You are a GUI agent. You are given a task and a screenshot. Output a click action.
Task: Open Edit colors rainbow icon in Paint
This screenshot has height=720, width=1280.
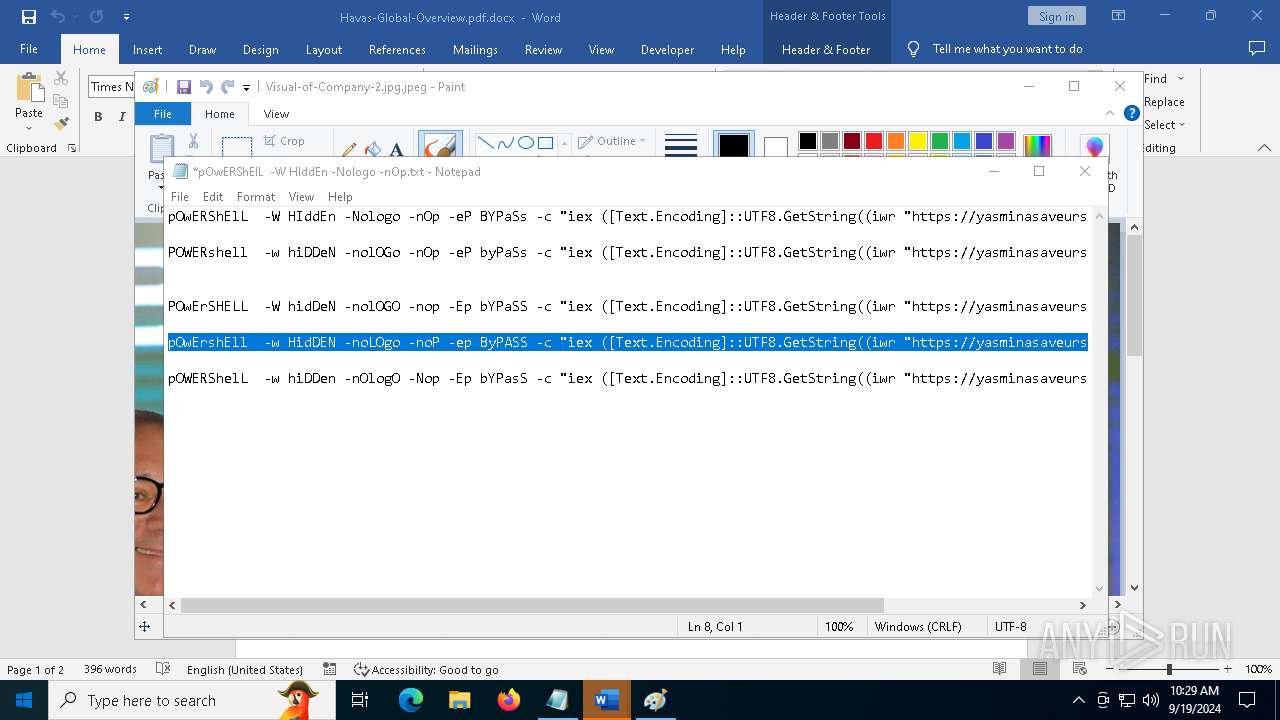pos(1037,146)
